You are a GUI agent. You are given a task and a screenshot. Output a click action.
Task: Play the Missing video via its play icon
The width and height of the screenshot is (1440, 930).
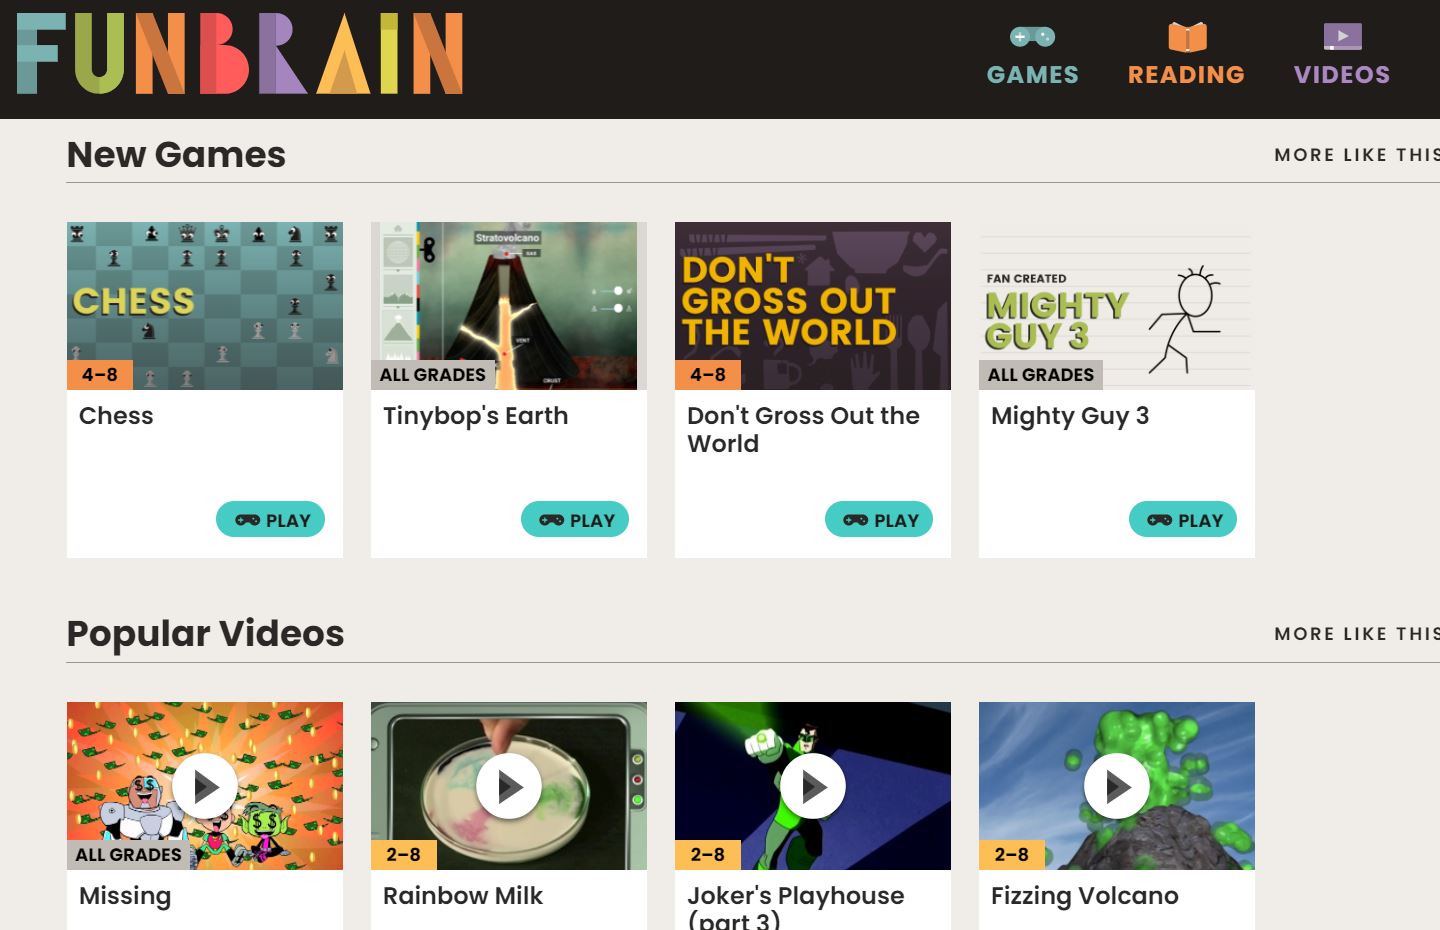tap(205, 786)
